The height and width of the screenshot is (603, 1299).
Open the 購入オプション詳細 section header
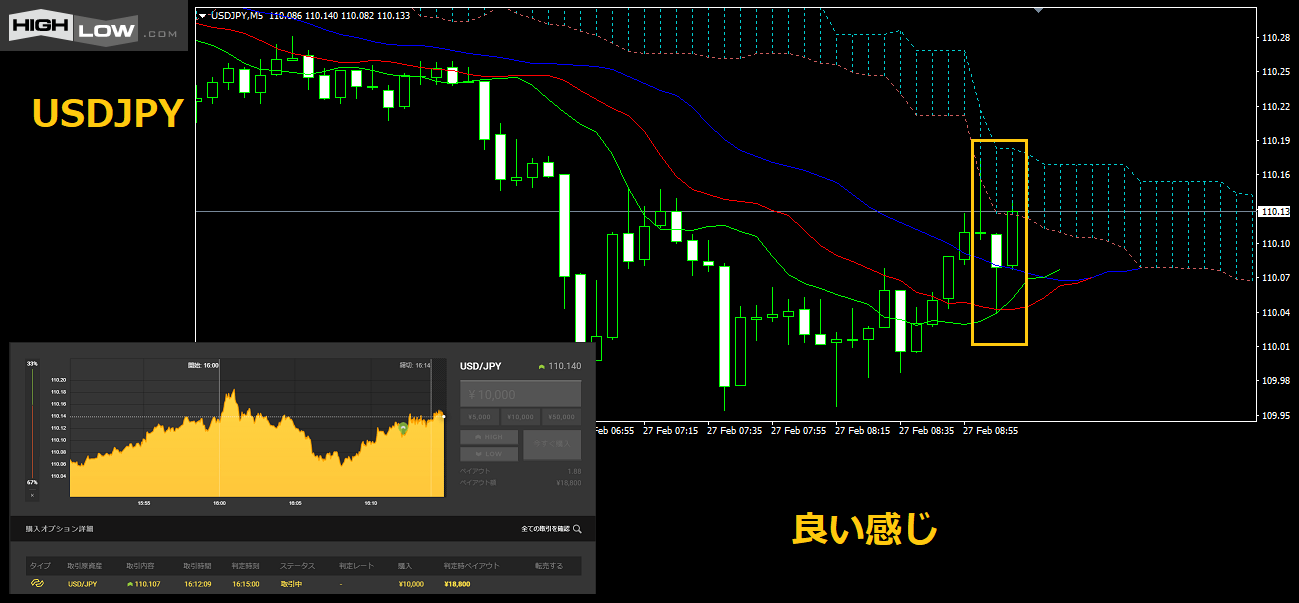[x=62, y=529]
